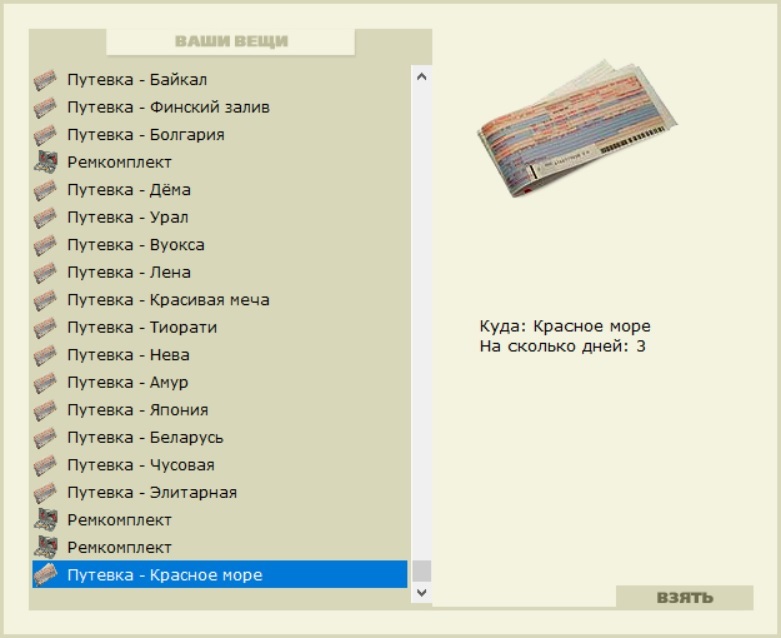Click the ВАШИ ВЕЩИ tab header
This screenshot has width=781, height=638.
click(x=231, y=41)
